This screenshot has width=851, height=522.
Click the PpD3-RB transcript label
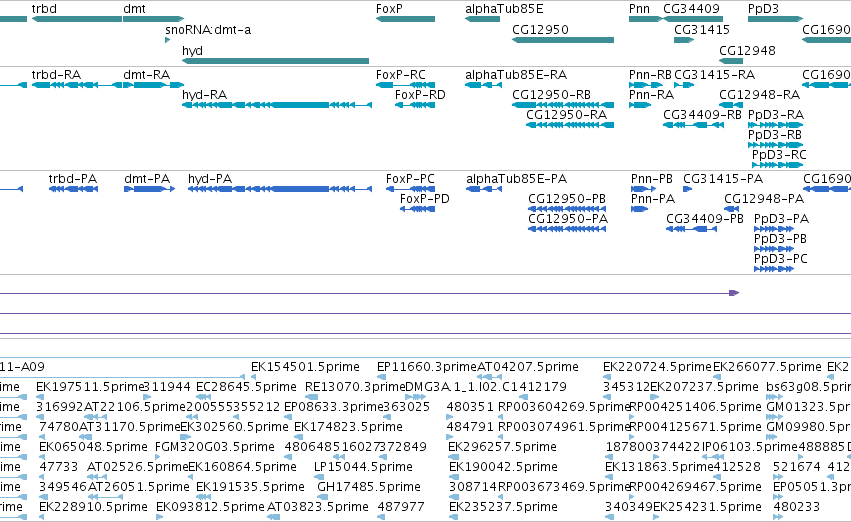coord(774,135)
